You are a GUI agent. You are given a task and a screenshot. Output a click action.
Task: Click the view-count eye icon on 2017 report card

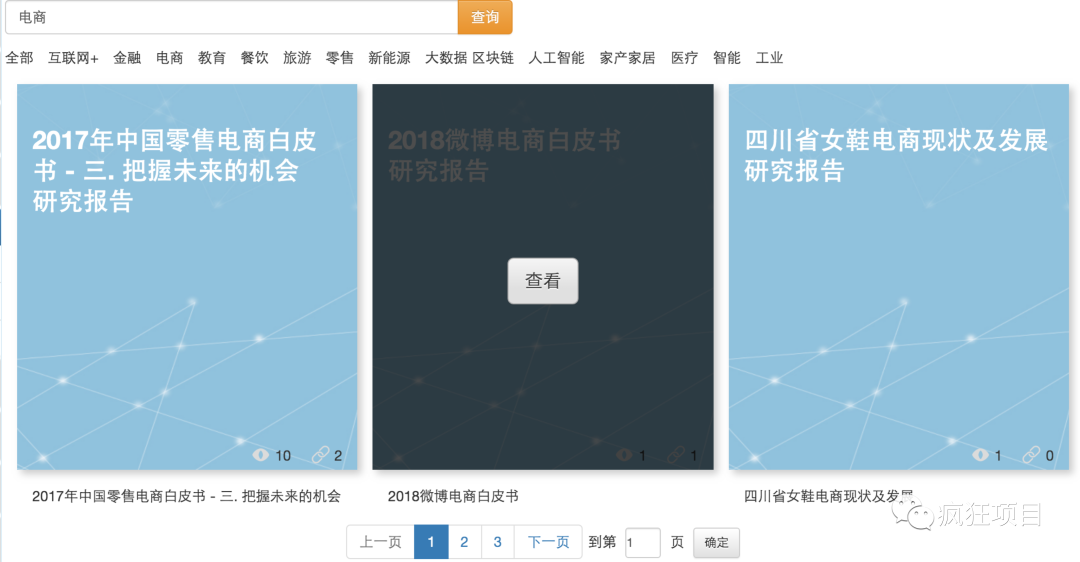[x=261, y=455]
